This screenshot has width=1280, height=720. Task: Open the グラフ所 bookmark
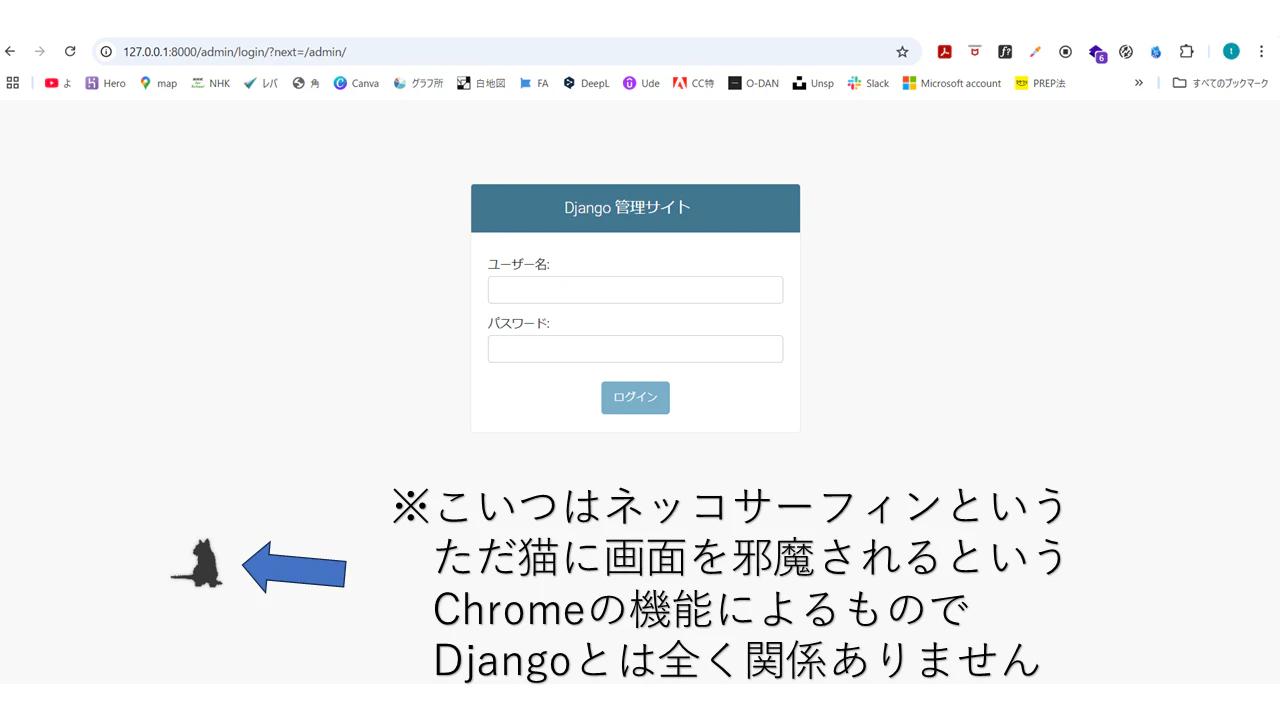(418, 83)
